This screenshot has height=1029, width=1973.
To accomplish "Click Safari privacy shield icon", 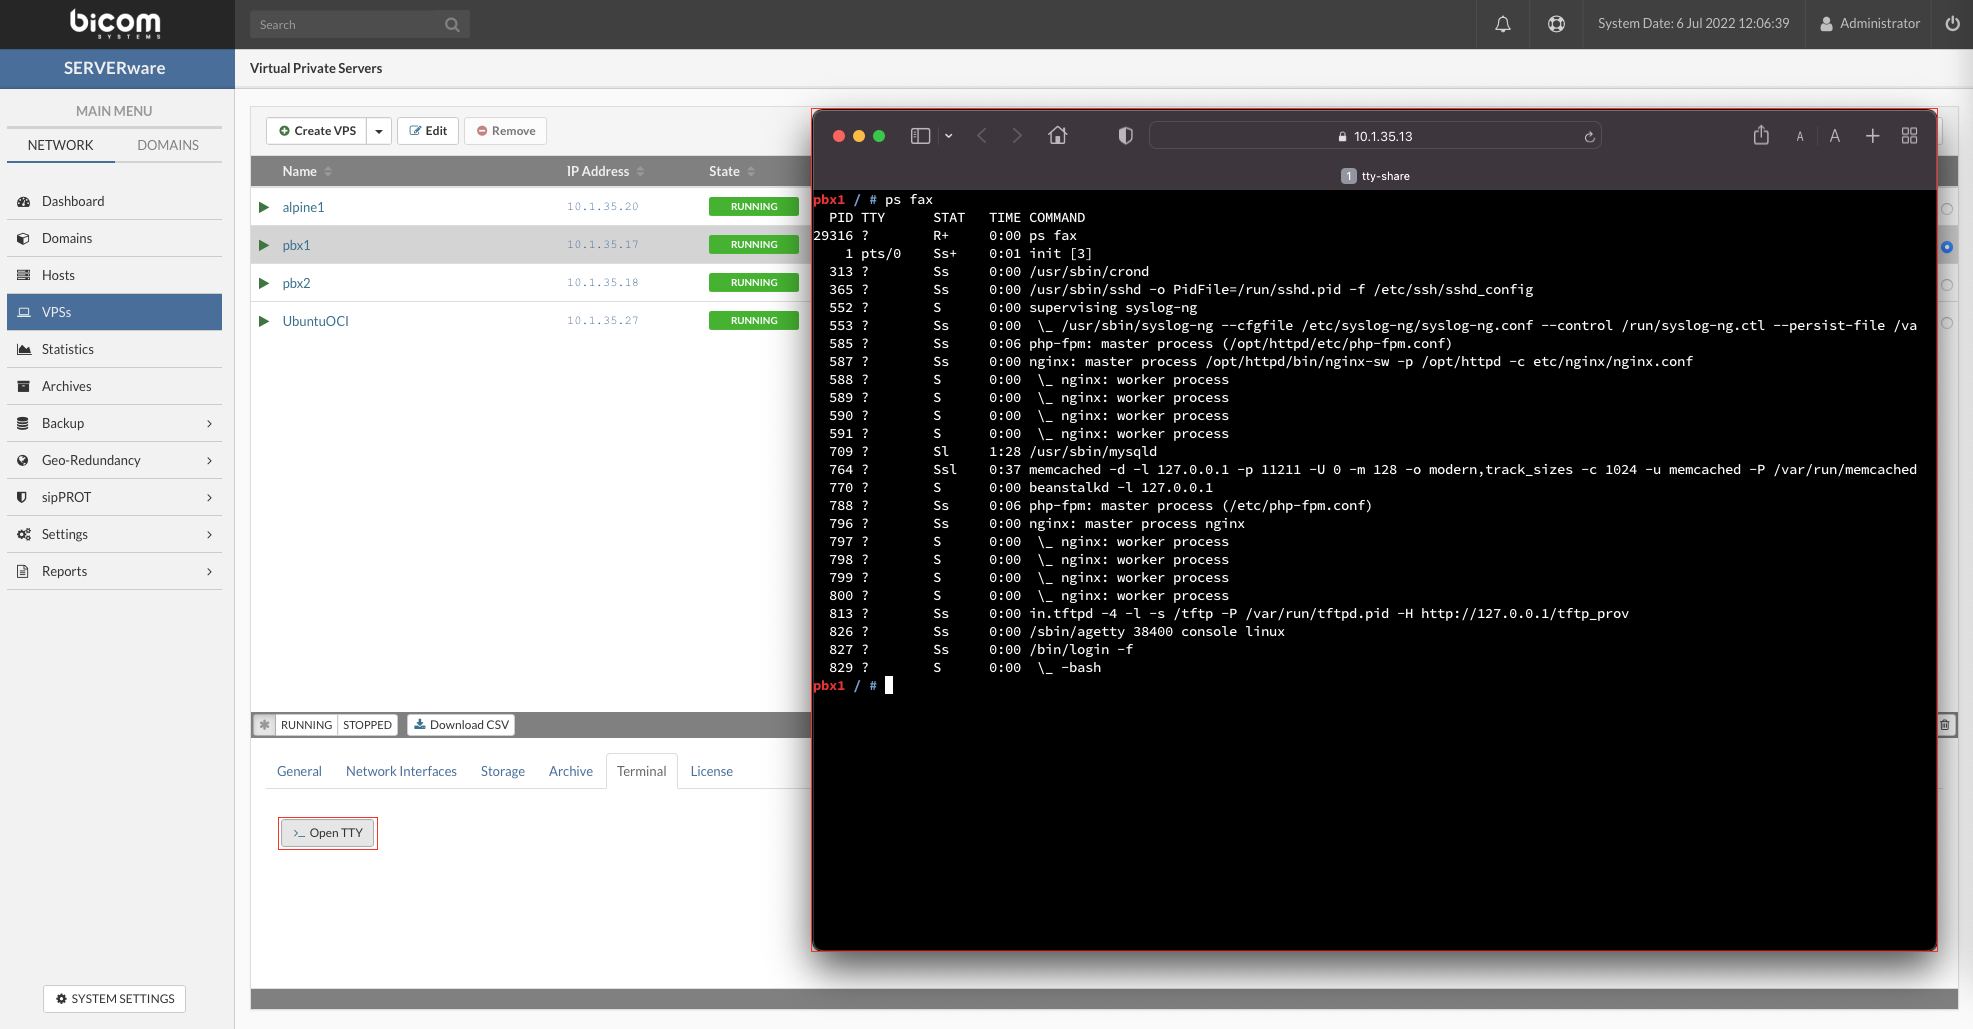I will point(1125,136).
